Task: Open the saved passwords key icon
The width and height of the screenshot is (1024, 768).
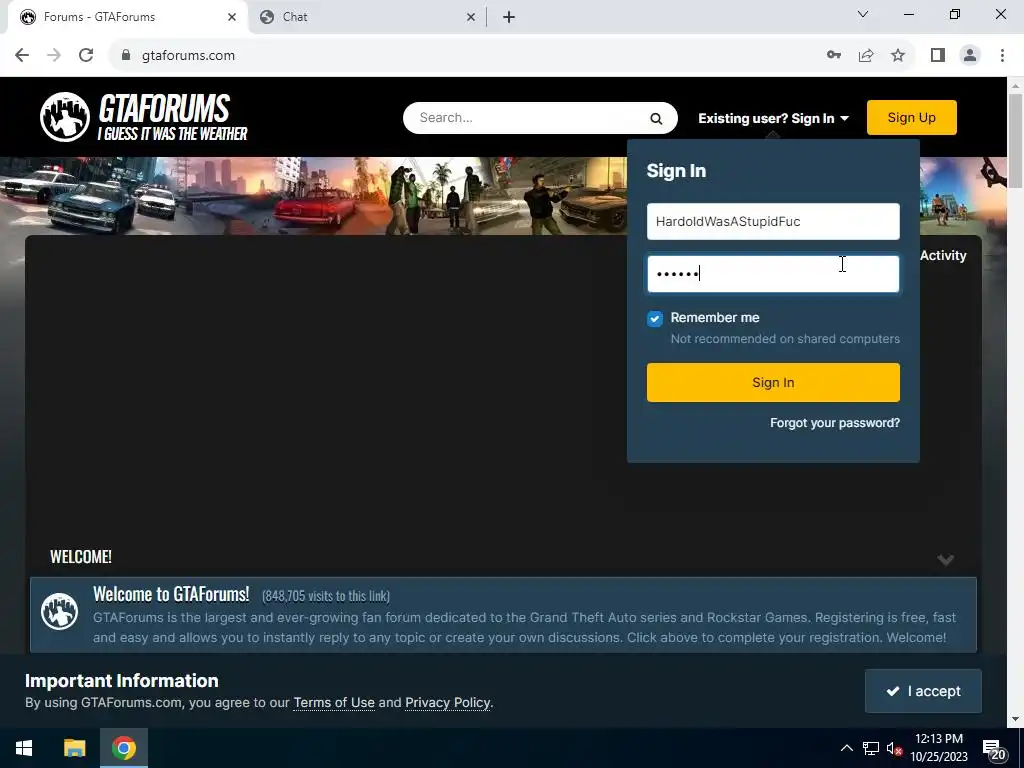Action: coord(834,55)
